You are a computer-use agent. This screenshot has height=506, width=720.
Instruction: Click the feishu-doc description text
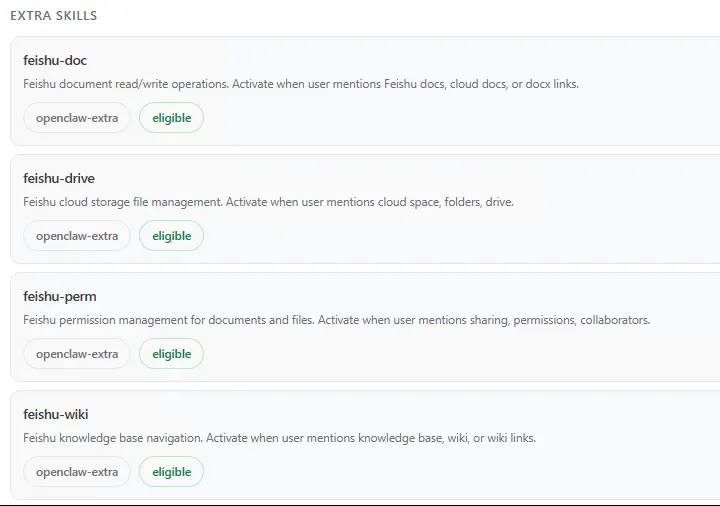[300, 84]
